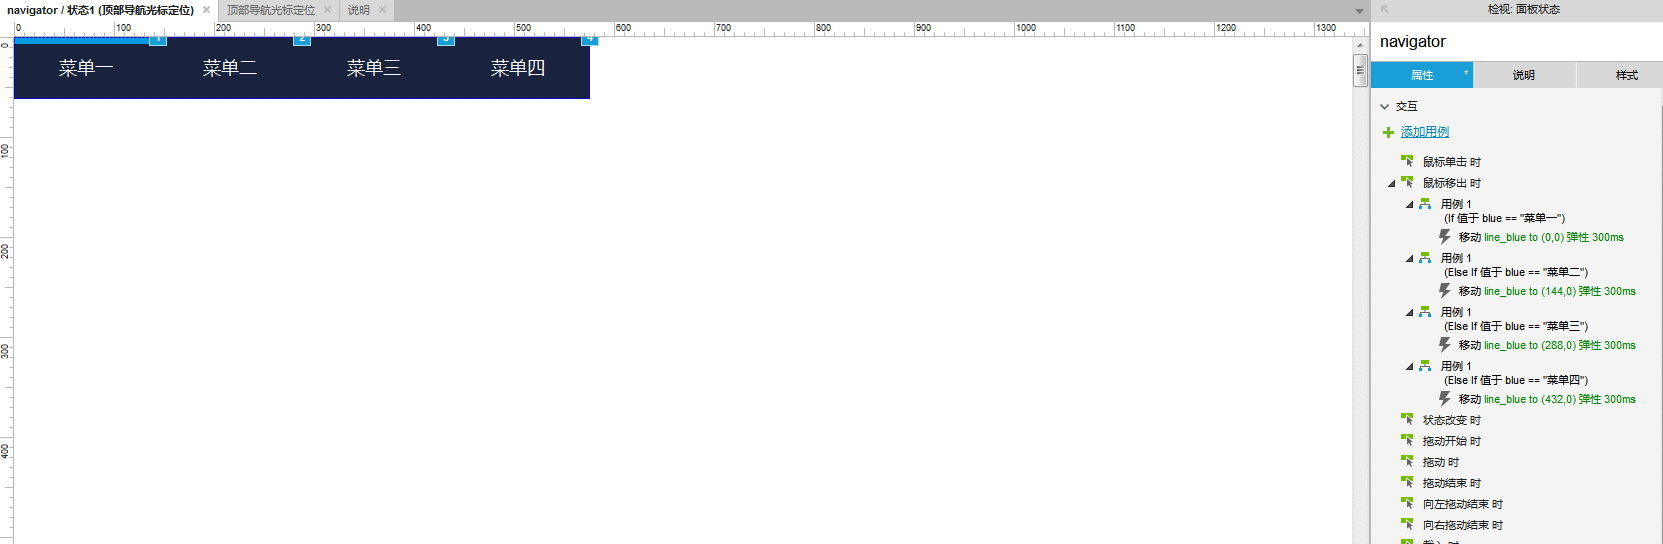Click the footnote marker 2 on 菜单二

pyautogui.click(x=302, y=39)
